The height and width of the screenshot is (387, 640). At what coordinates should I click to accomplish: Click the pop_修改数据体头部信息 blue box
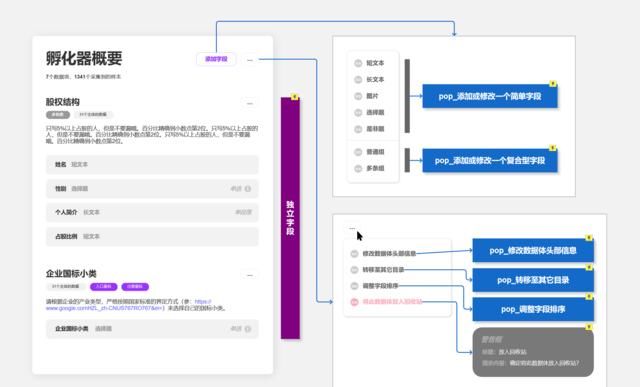[x=533, y=250]
